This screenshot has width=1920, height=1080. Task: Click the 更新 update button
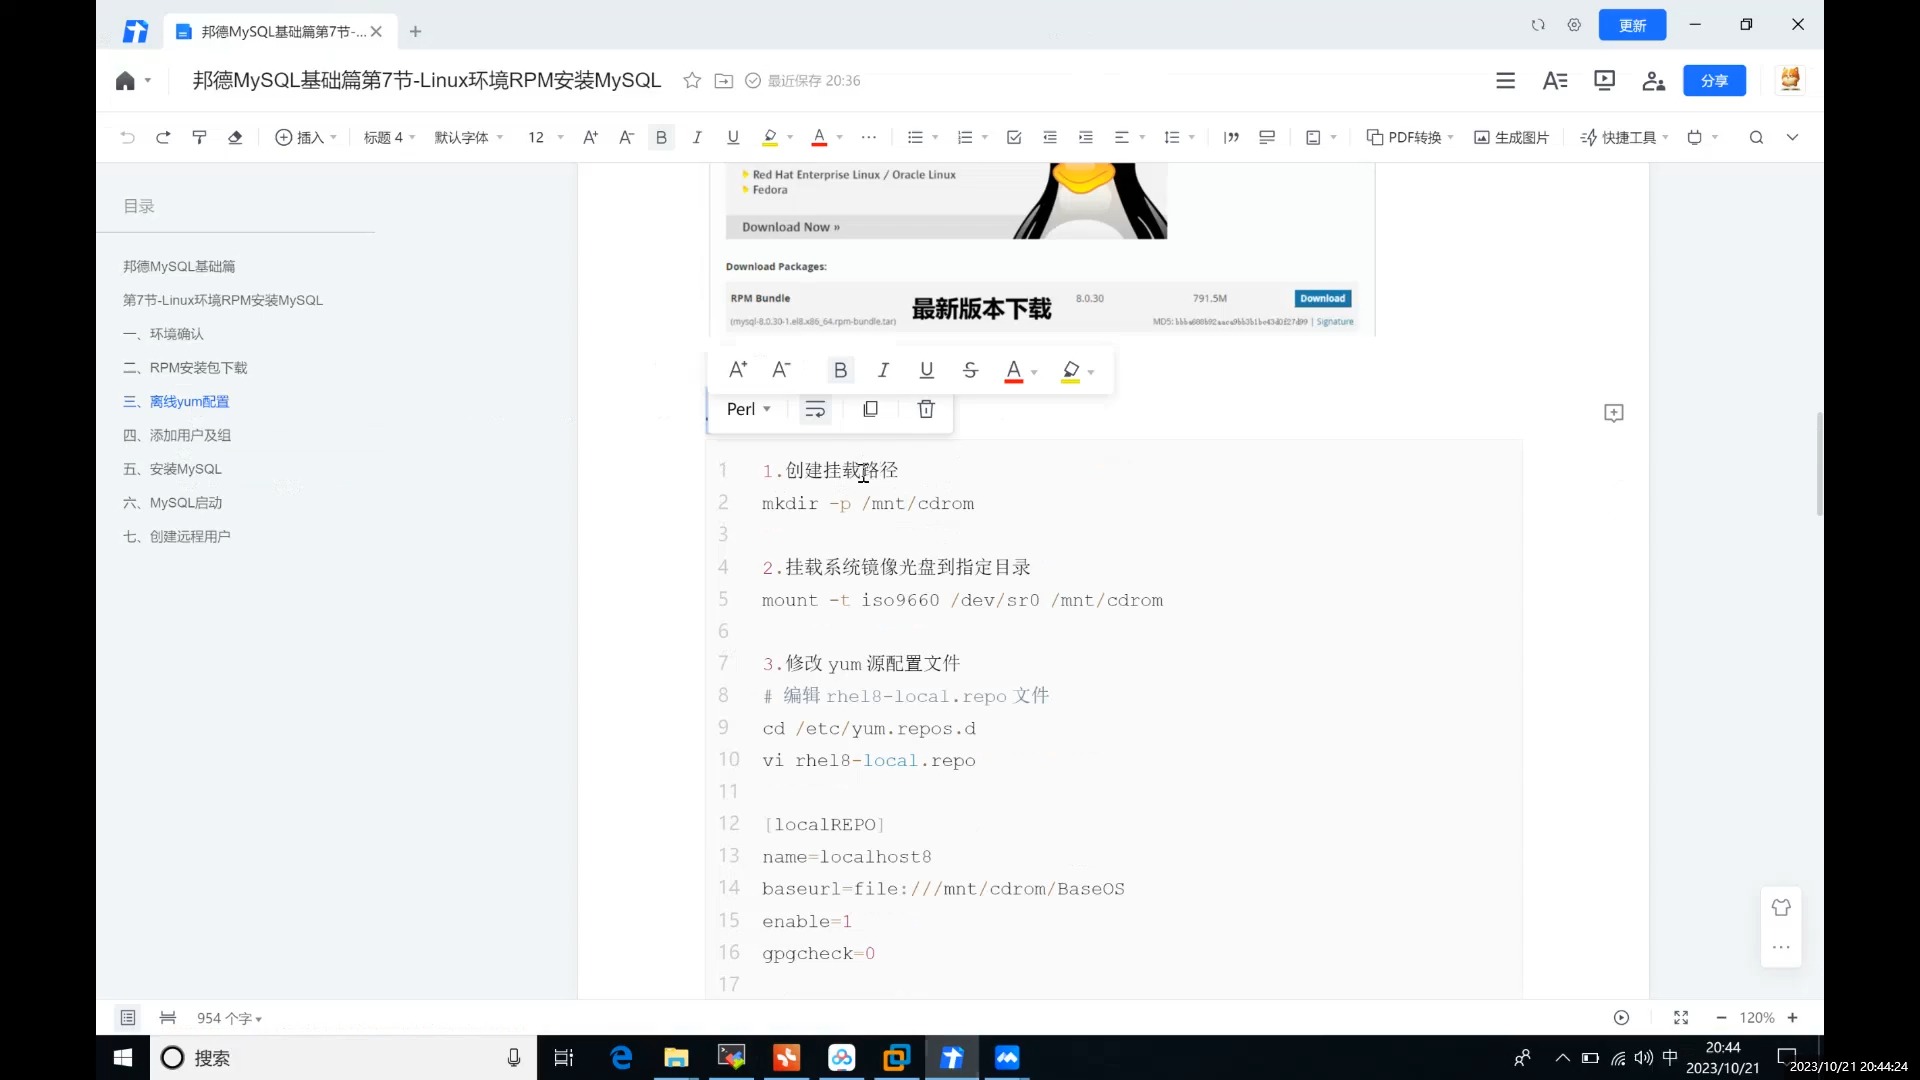point(1632,25)
